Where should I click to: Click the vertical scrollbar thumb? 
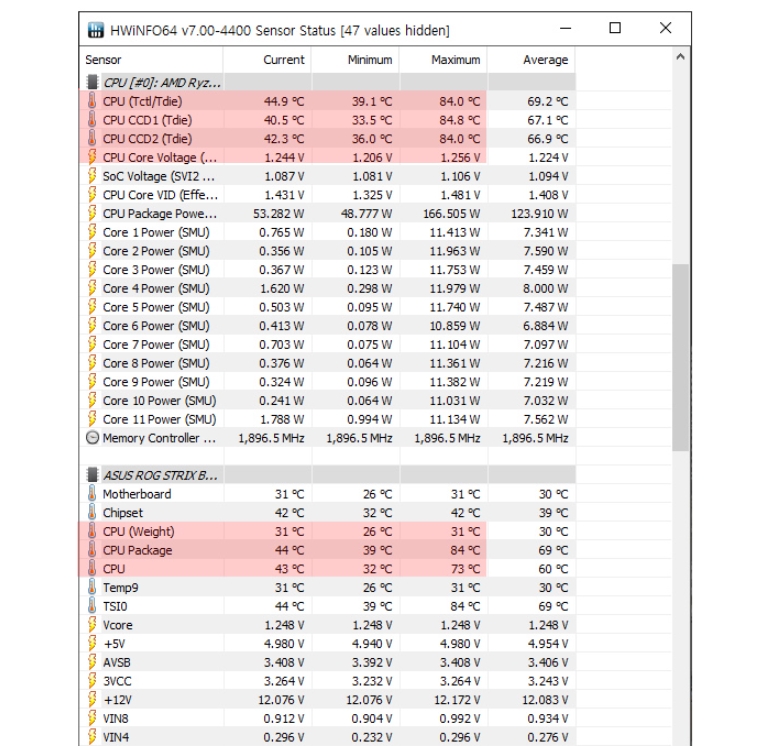(x=681, y=358)
